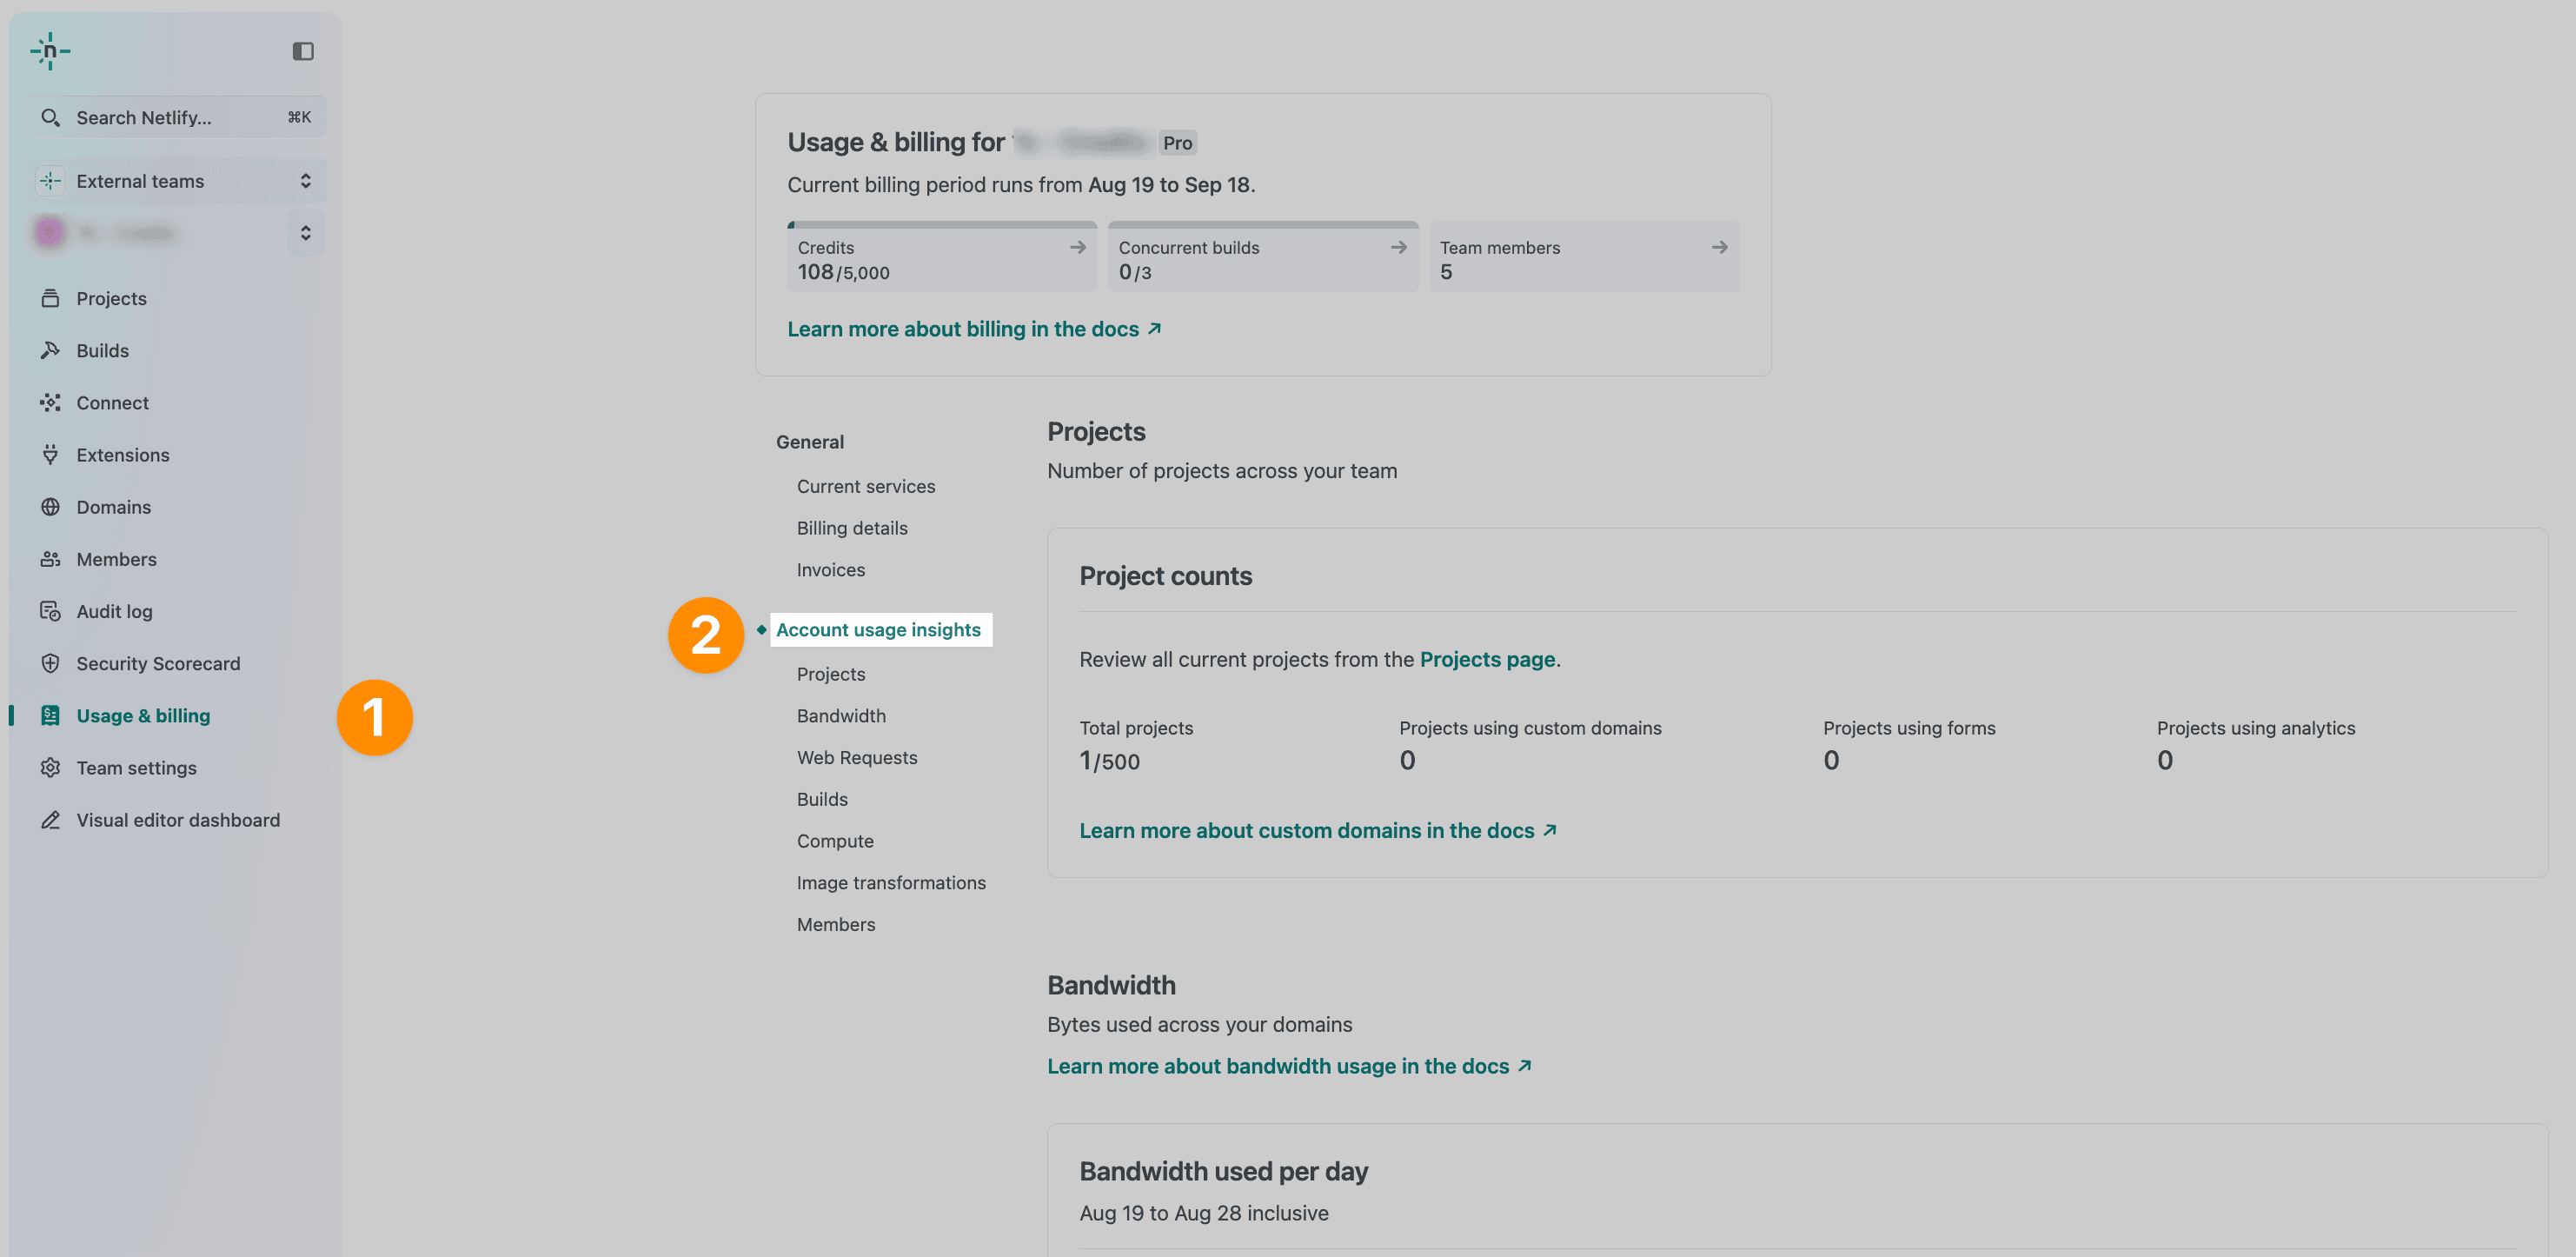Open the team switcher chevron dropdown
Viewport: 2576px width, 1257px height.
[x=305, y=233]
